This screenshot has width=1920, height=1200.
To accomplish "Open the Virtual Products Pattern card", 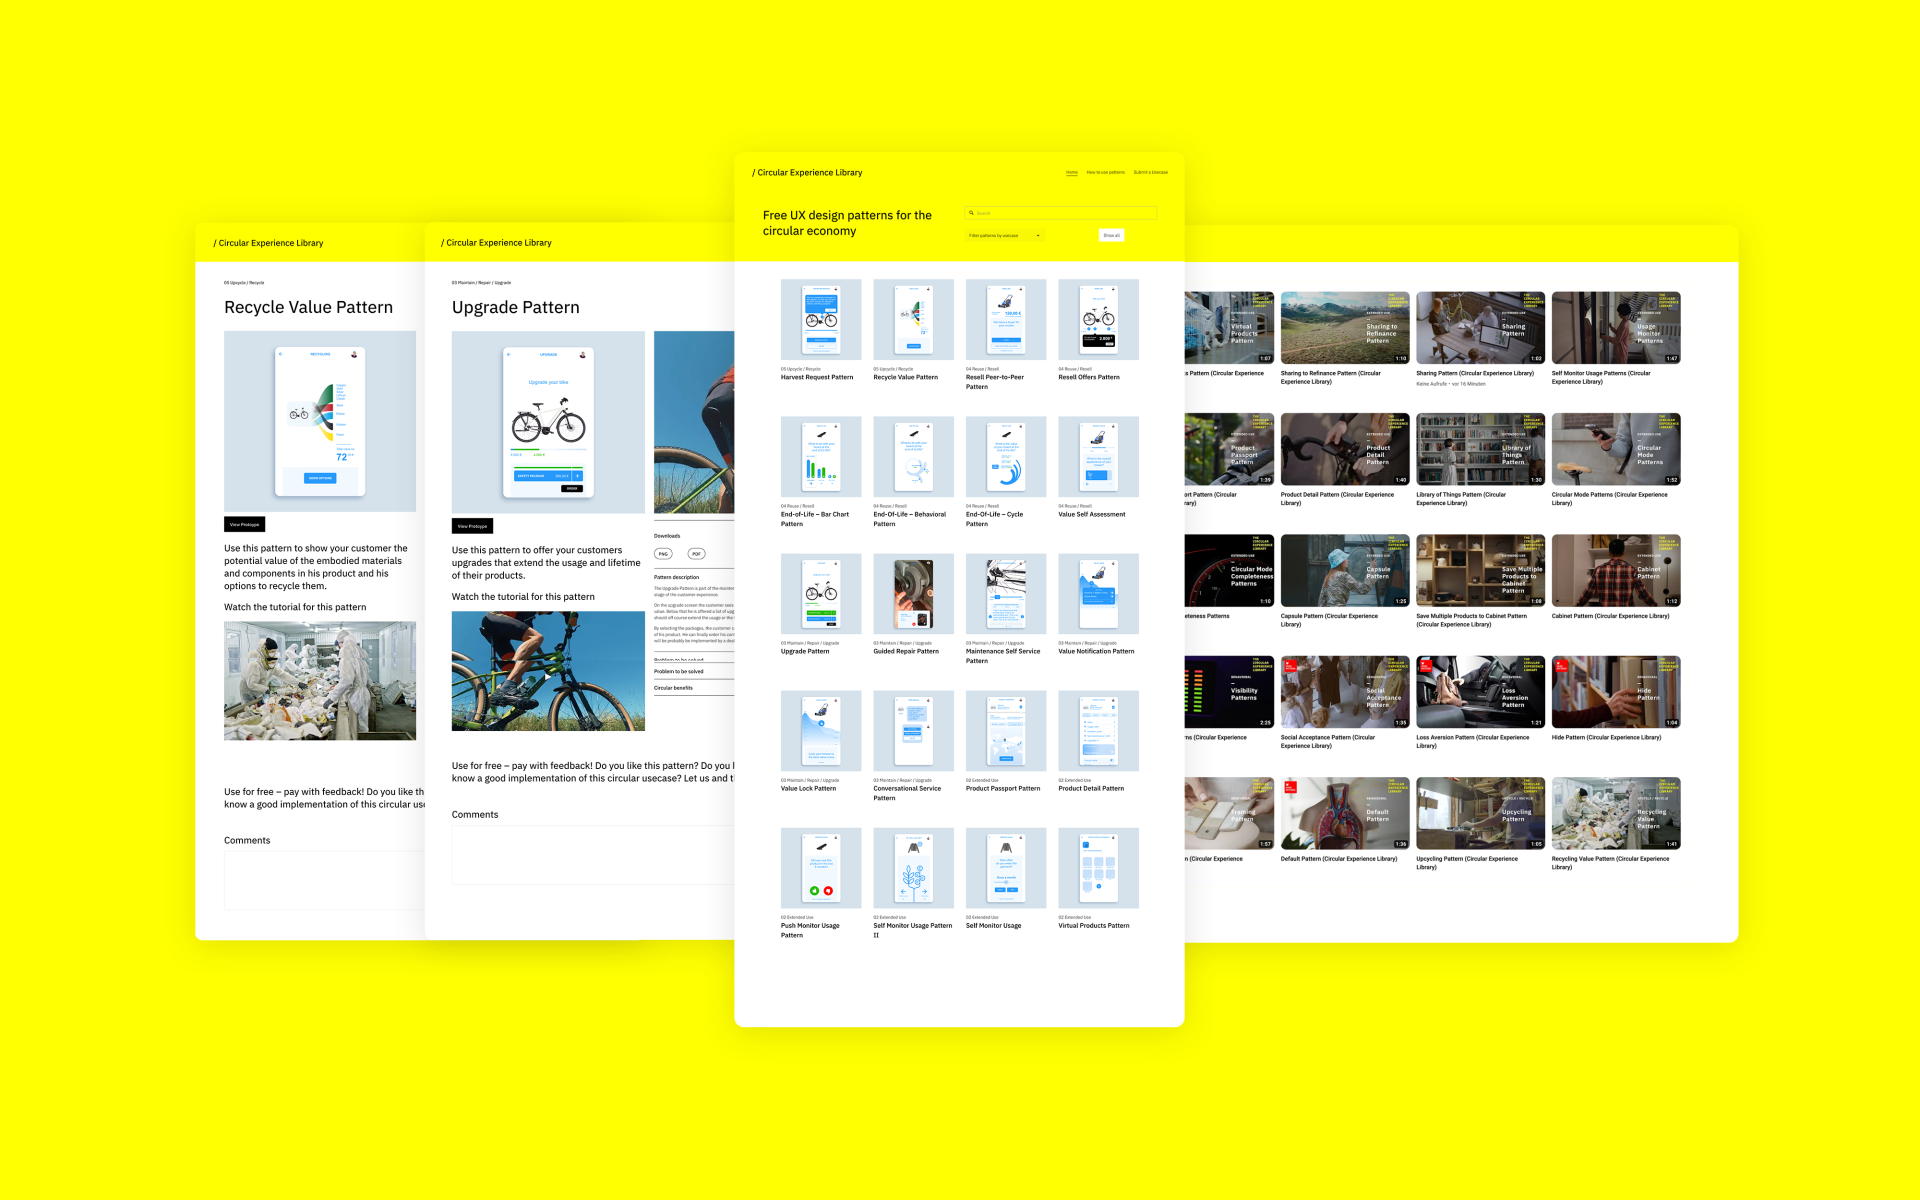I will click(x=1098, y=868).
